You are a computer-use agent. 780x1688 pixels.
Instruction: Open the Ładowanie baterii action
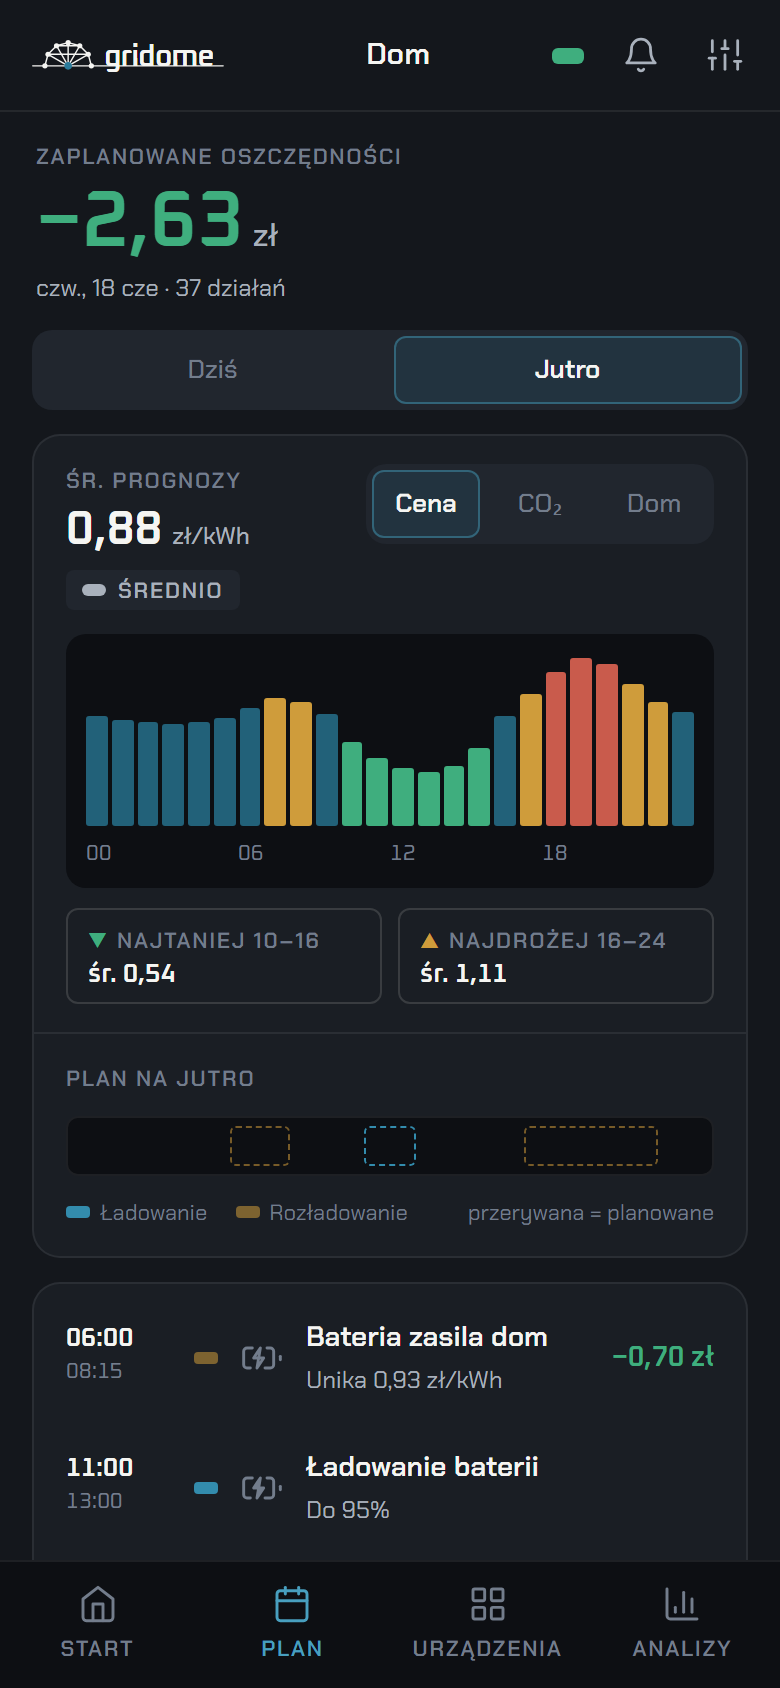pyautogui.click(x=390, y=1488)
